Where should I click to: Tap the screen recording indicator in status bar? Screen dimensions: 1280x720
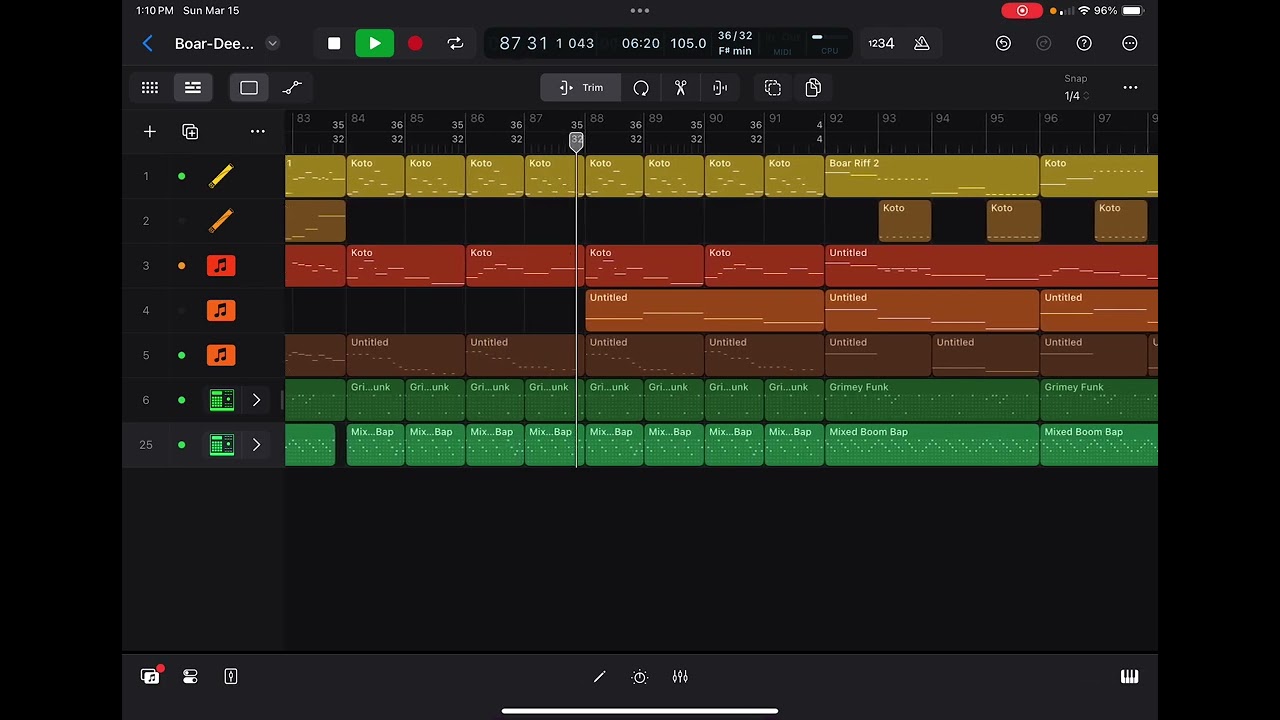click(1022, 11)
